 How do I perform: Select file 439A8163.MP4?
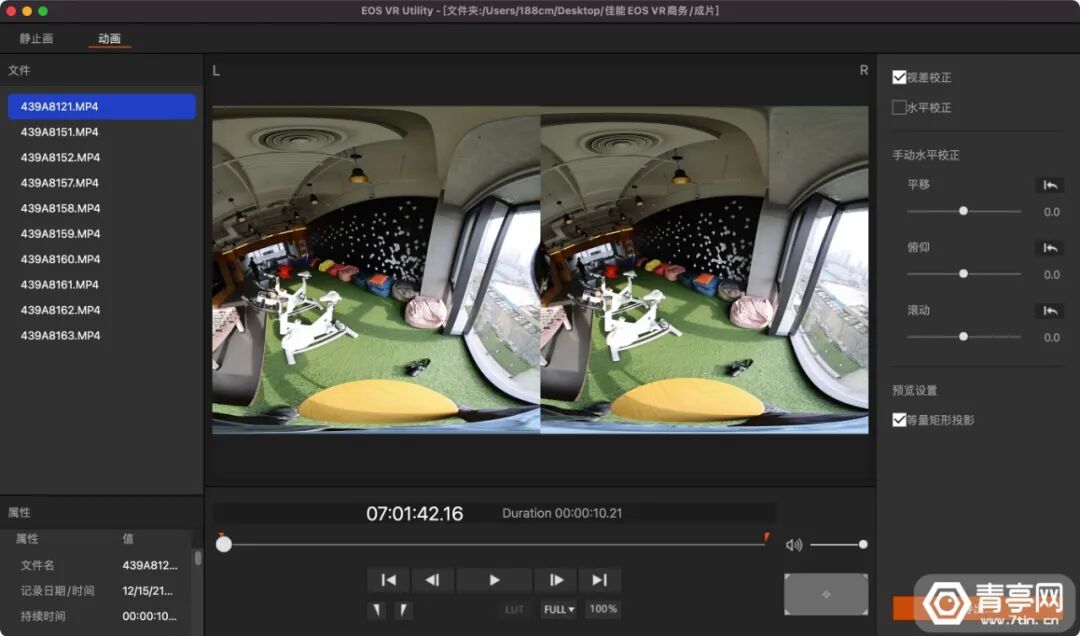coord(102,336)
